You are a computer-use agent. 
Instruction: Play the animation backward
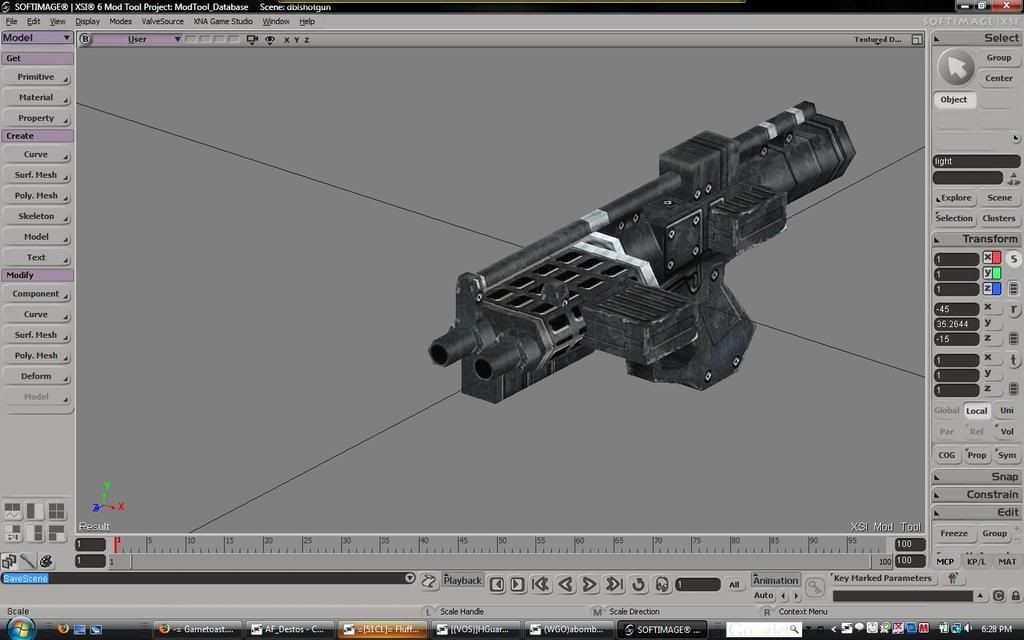tap(566, 584)
